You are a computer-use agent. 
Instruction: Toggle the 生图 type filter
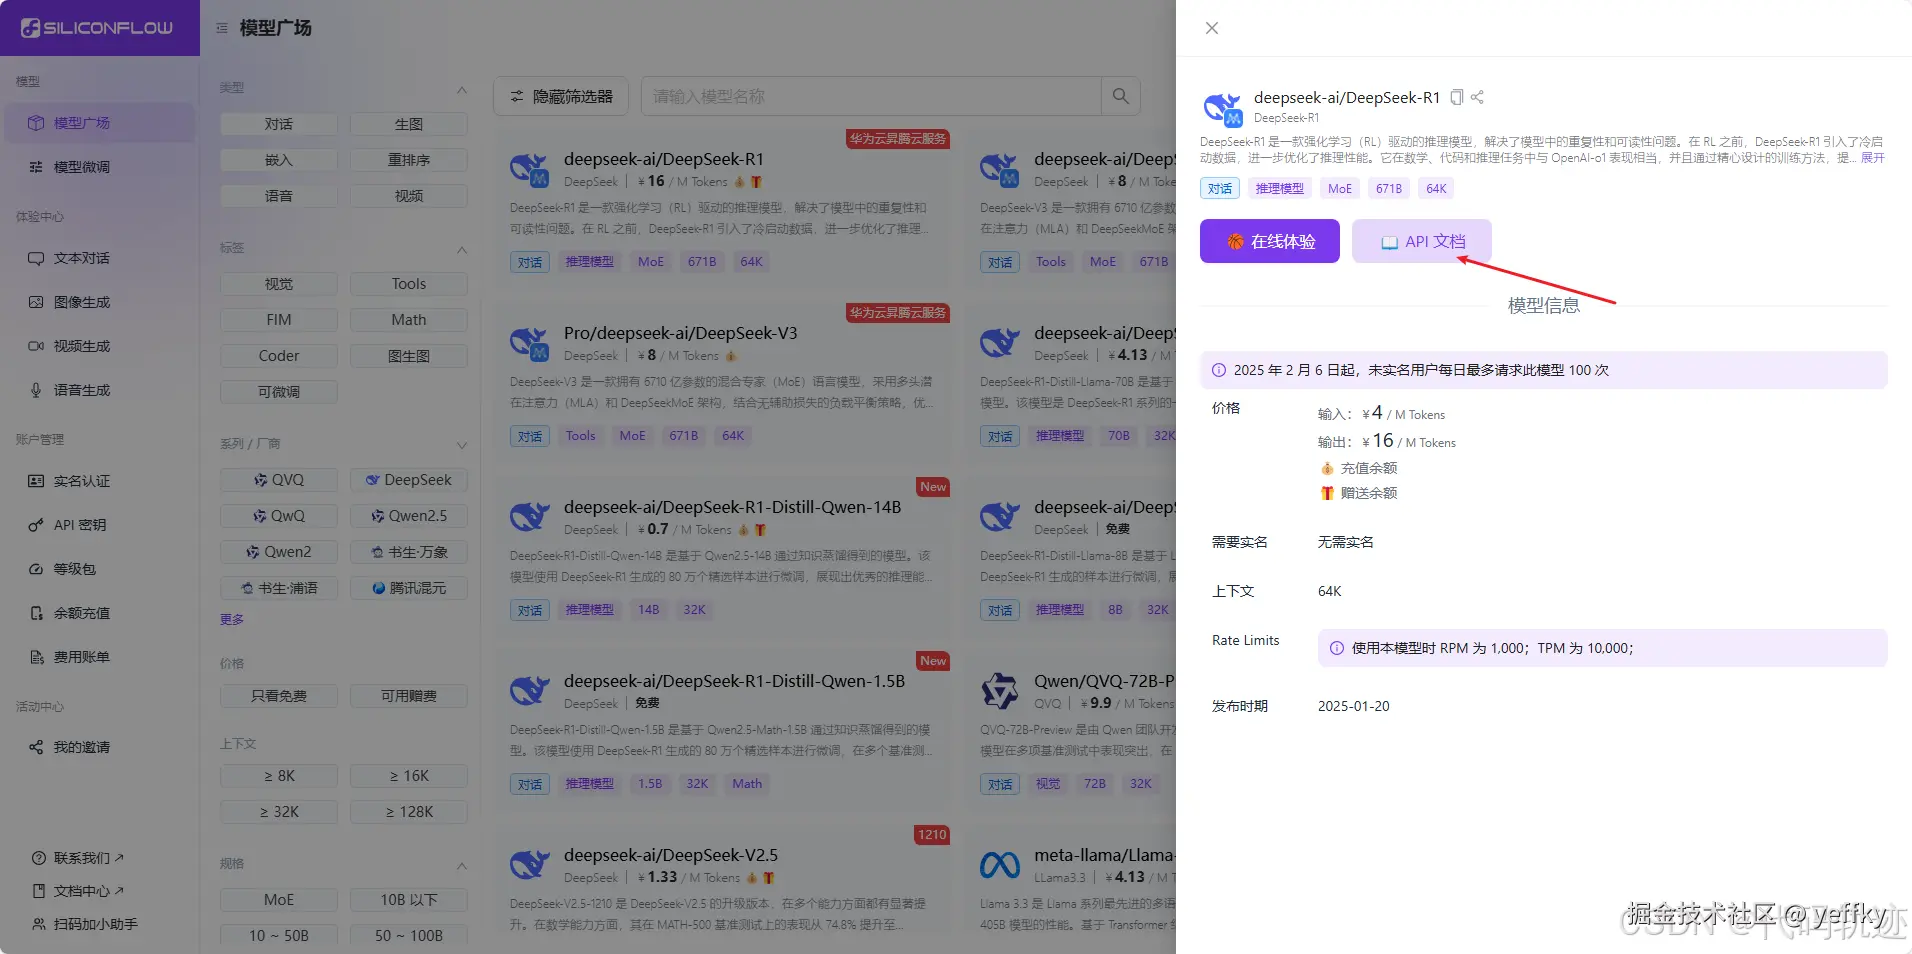point(409,124)
